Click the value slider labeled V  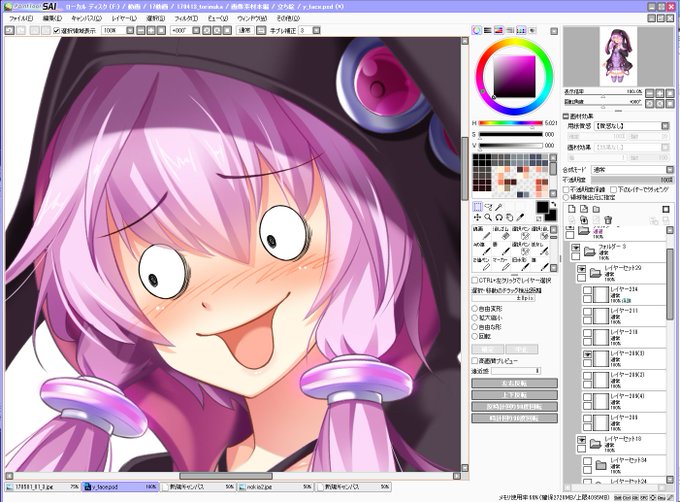click(510, 146)
